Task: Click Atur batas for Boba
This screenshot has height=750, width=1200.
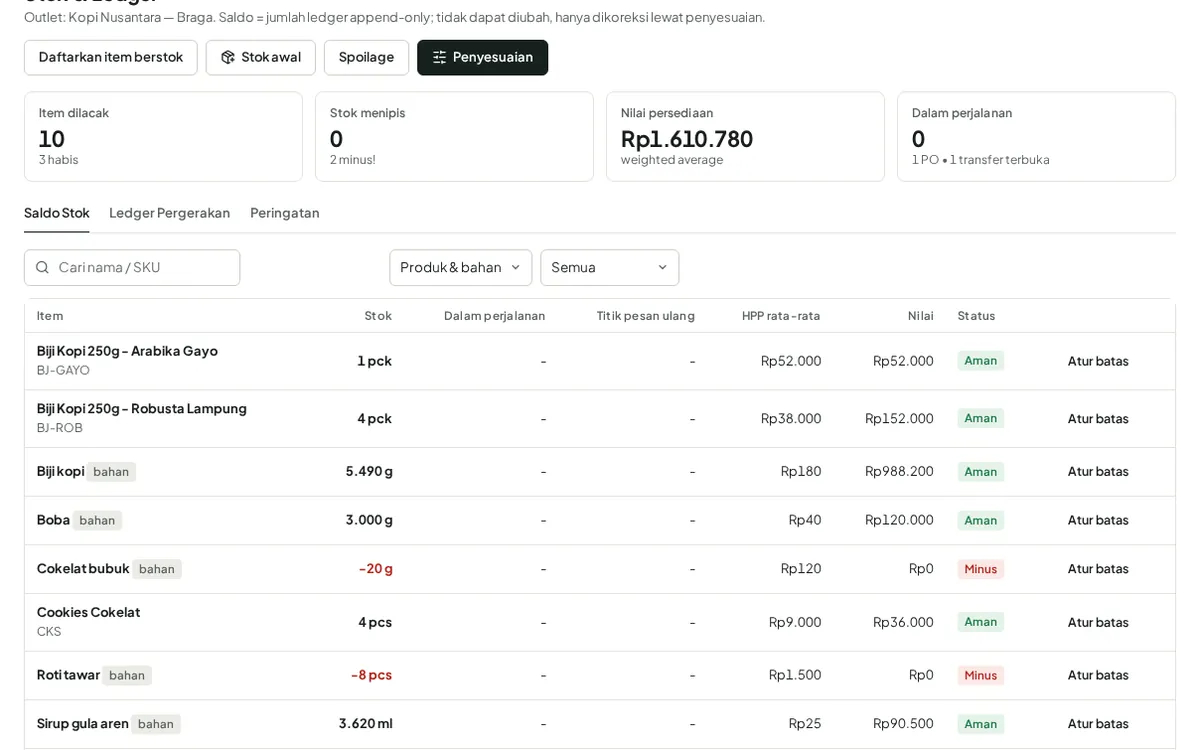Action: coord(1098,520)
